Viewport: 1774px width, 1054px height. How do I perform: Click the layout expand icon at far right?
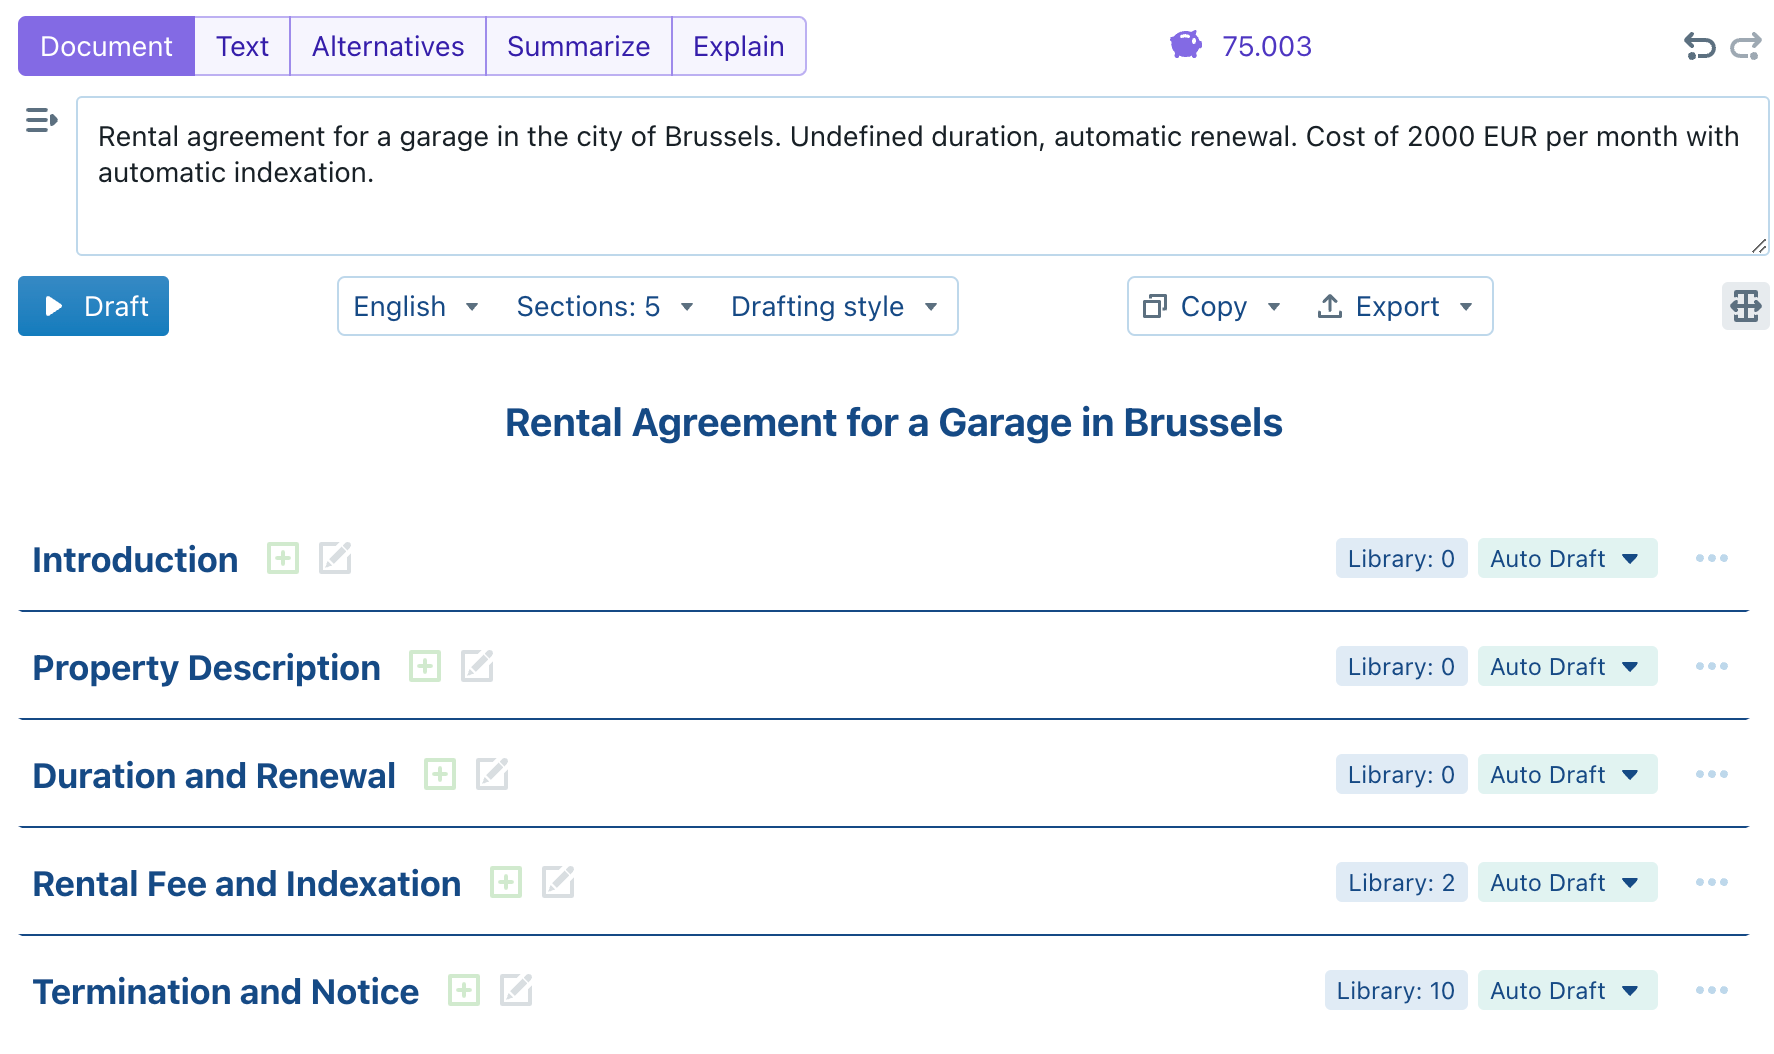[x=1745, y=306]
